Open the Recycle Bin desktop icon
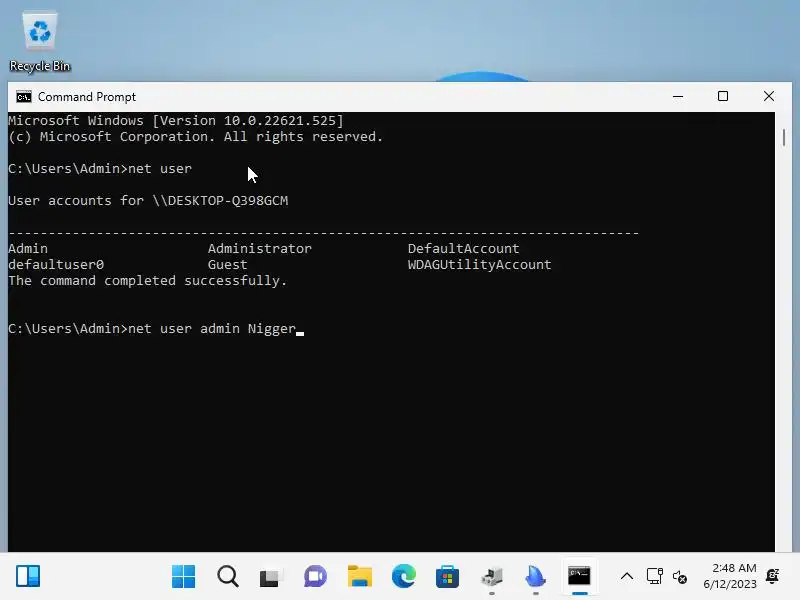Viewport: 800px width, 600px height. tap(40, 43)
